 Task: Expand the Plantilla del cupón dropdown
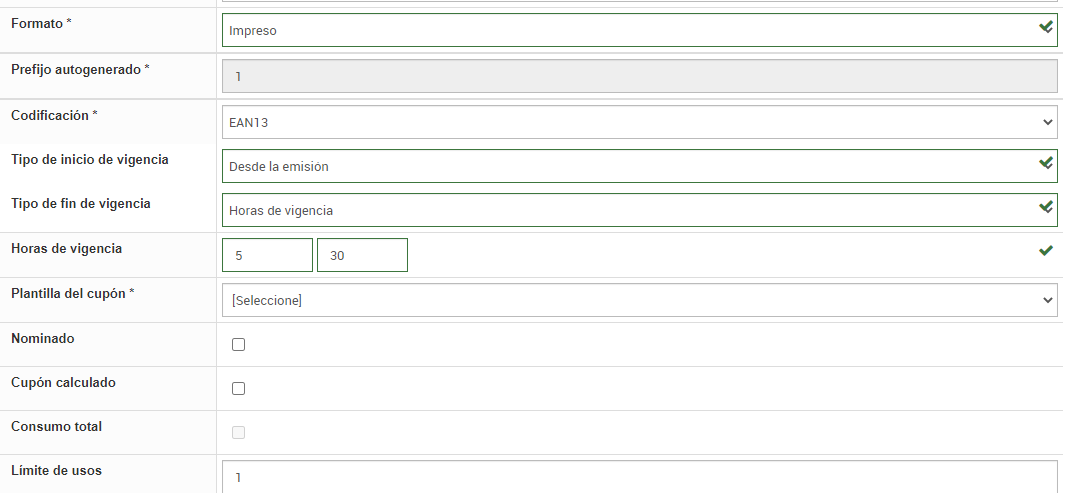(x=639, y=300)
